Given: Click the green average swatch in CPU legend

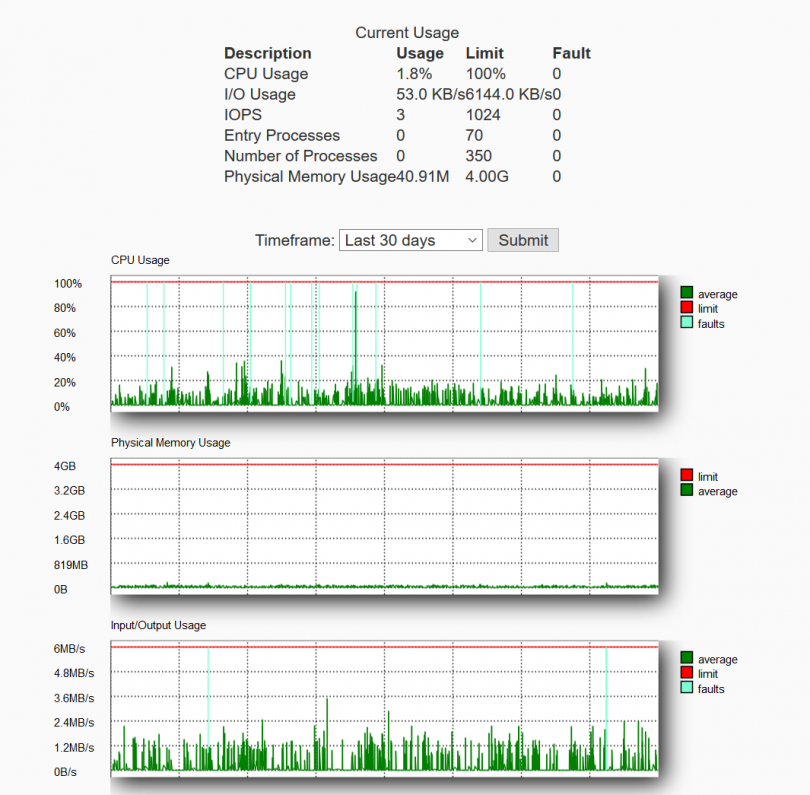Looking at the screenshot, I should [x=686, y=294].
